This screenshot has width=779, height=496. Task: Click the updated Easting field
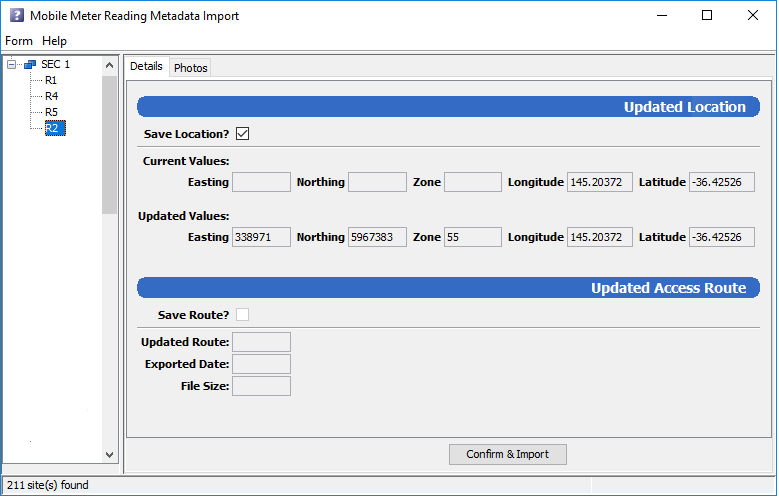261,237
